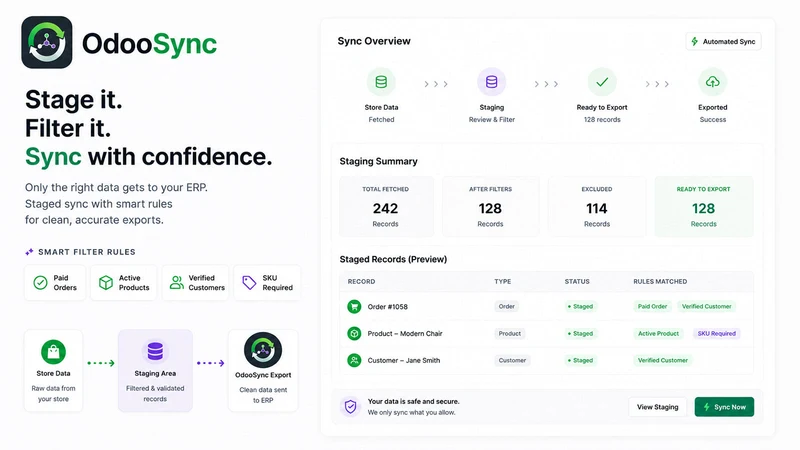
Task: Select the Active Products filter rule
Action: tap(124, 283)
